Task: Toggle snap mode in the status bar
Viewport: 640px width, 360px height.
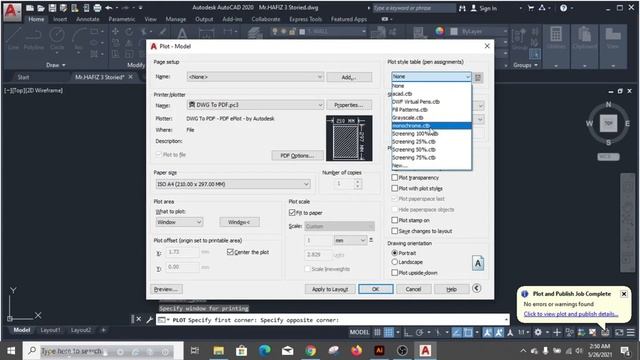Action: click(x=389, y=332)
